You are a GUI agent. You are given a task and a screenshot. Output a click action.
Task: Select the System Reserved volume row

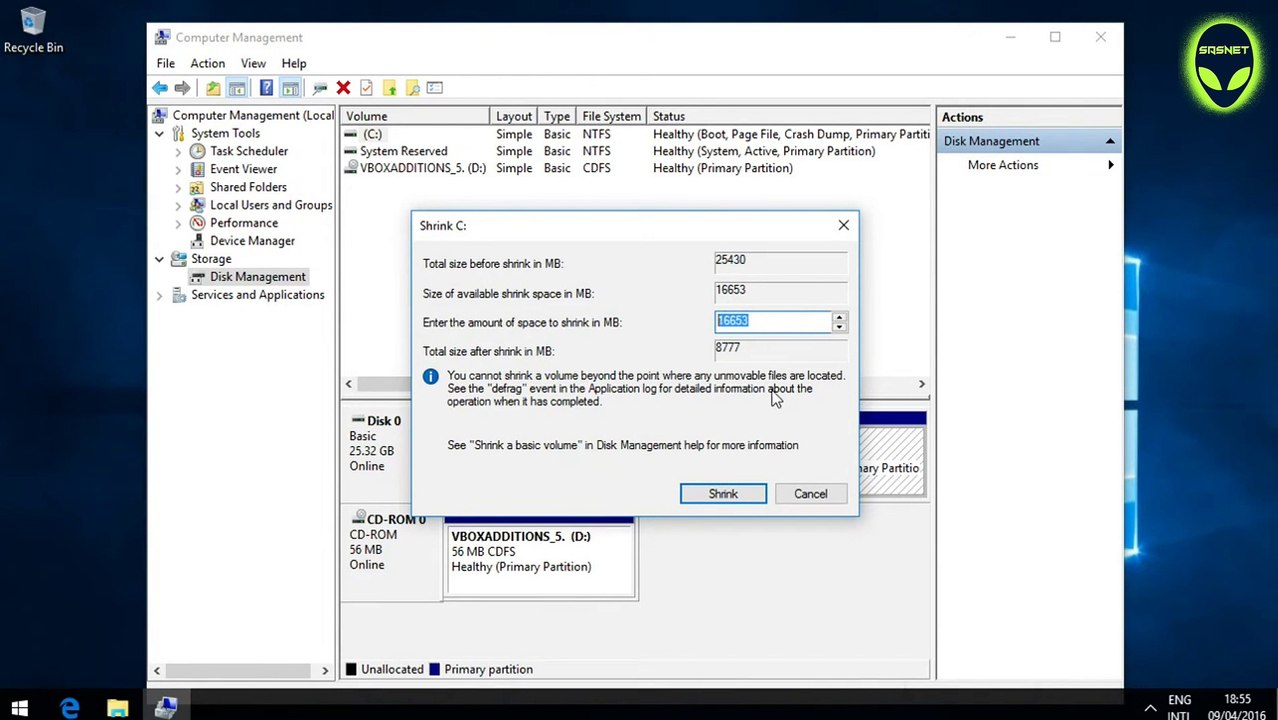636,151
